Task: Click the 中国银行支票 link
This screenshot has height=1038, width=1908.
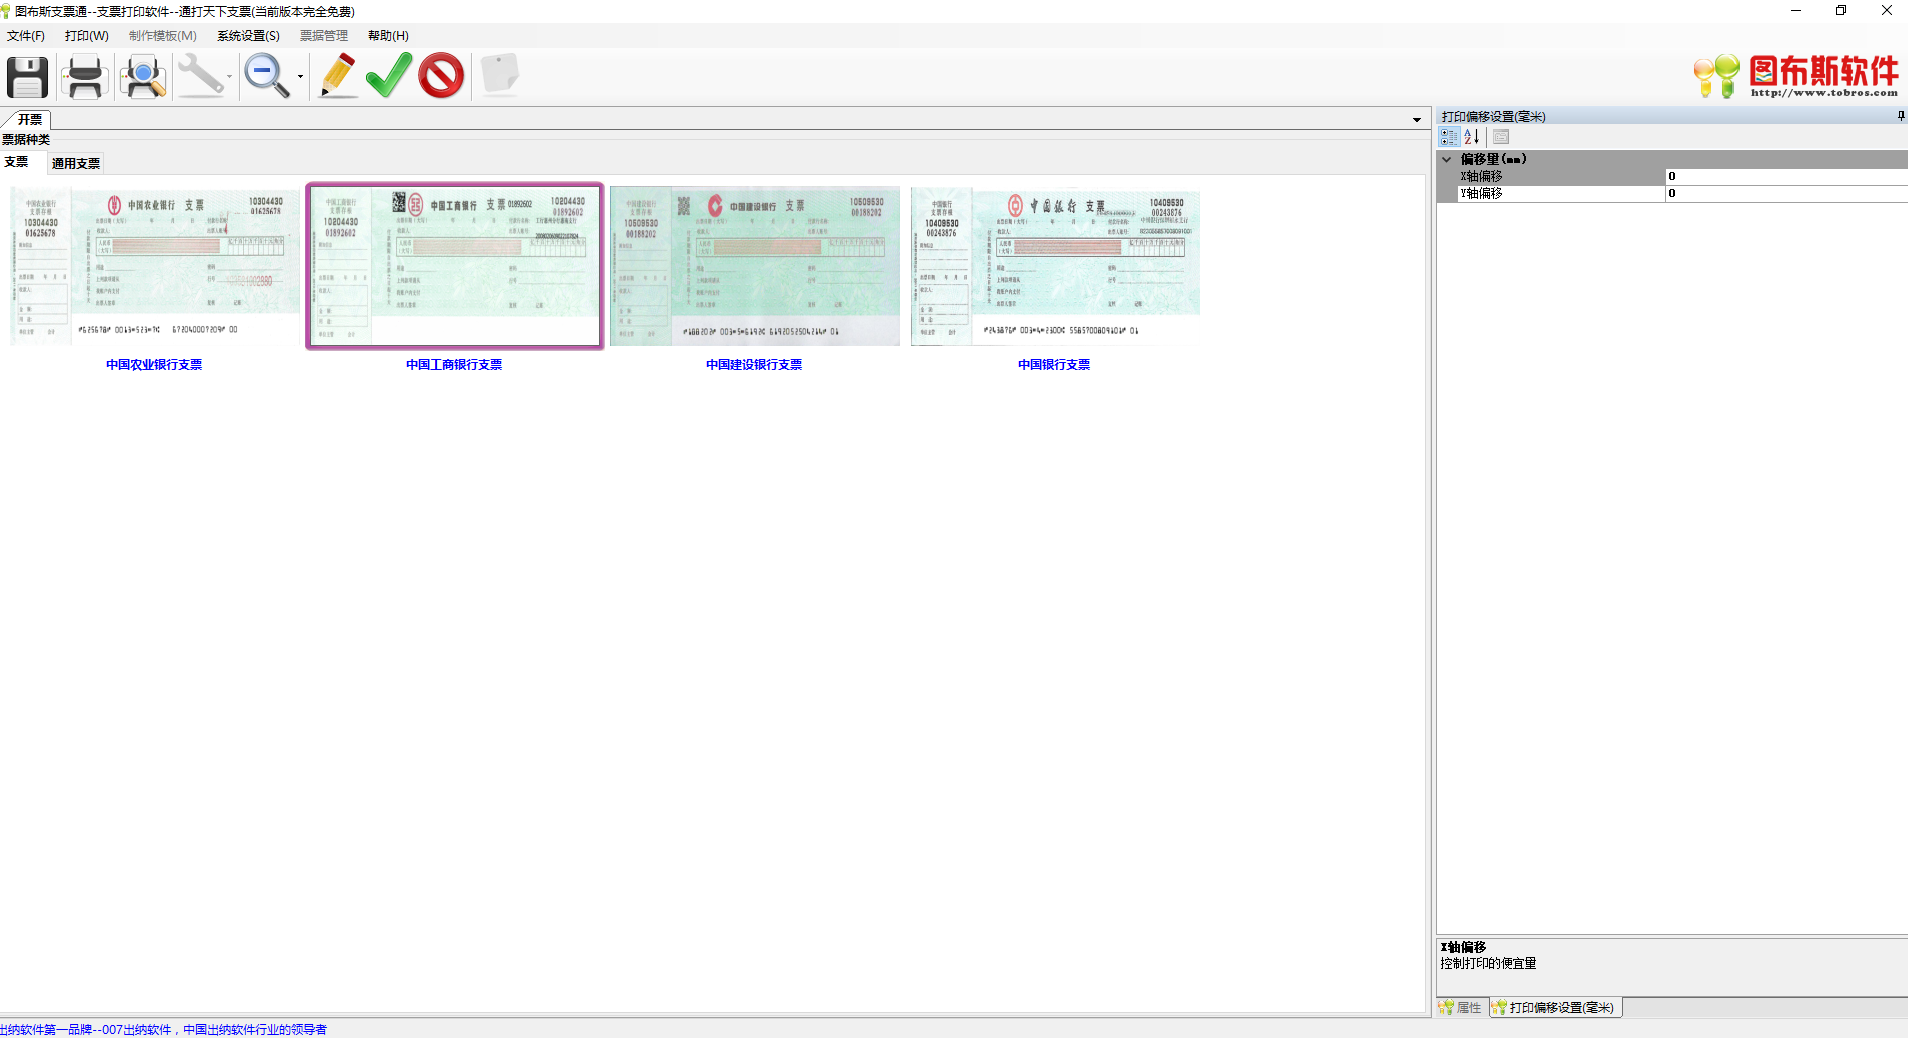Action: (x=1054, y=365)
